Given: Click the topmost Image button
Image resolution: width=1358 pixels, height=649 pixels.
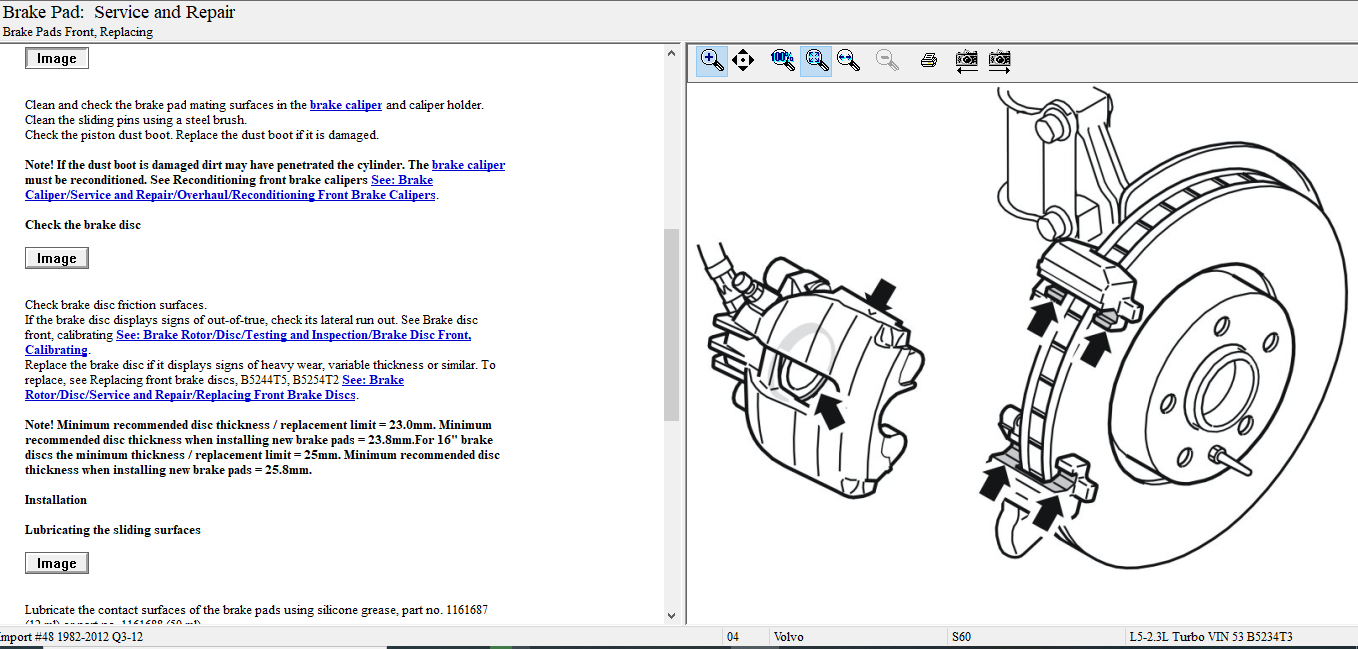Looking at the screenshot, I should pyautogui.click(x=57, y=58).
